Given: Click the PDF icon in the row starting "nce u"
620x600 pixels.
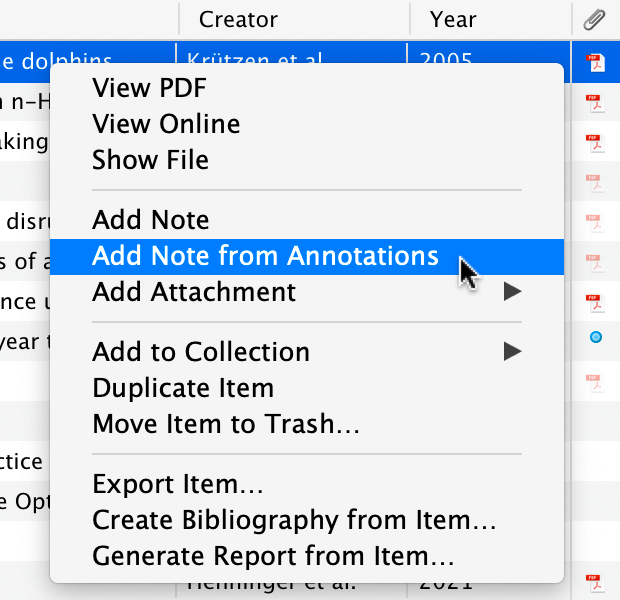Looking at the screenshot, I should 594,301.
